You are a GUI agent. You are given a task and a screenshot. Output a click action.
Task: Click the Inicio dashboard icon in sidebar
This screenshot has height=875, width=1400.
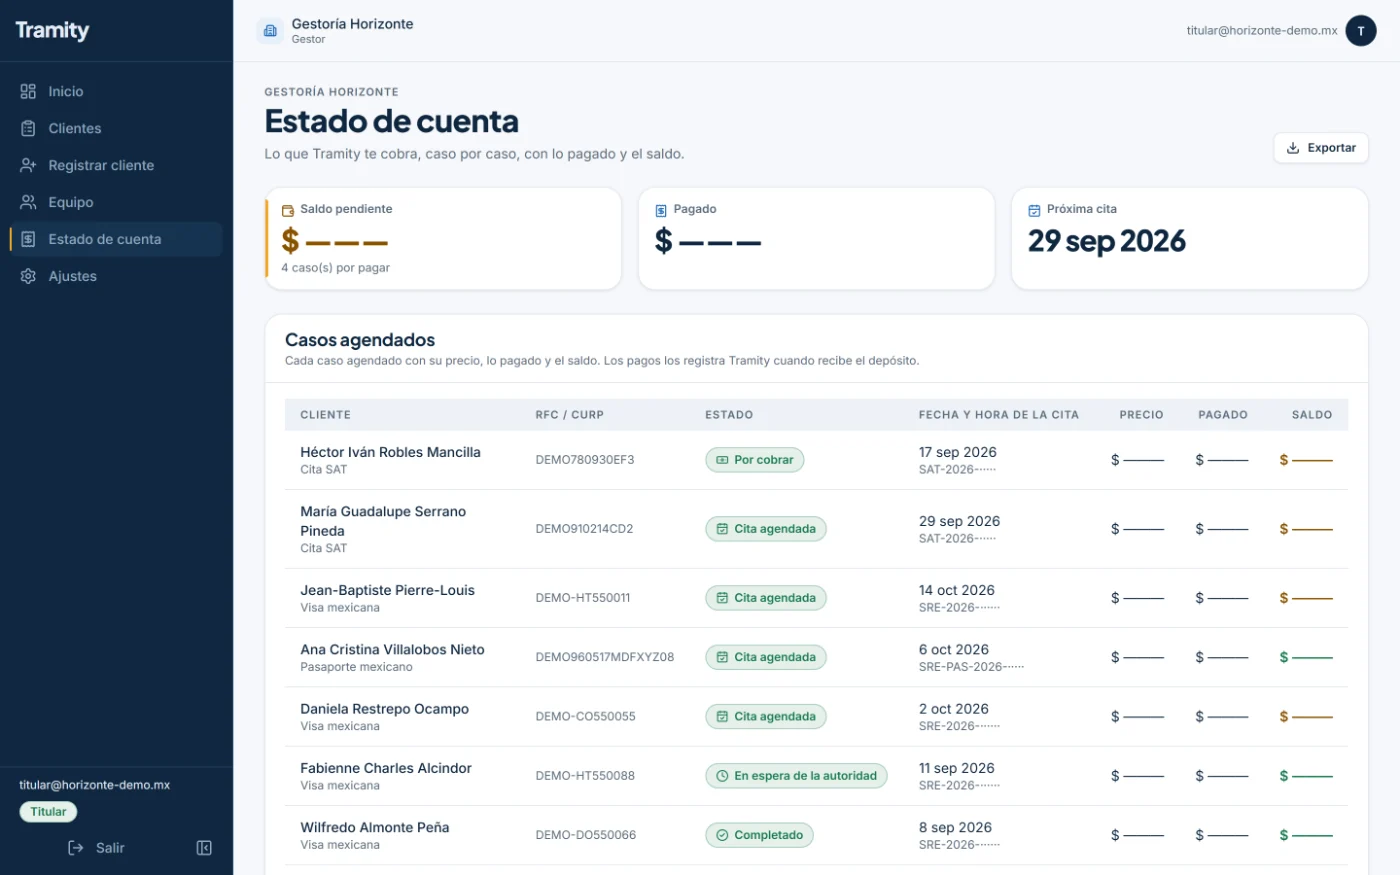(x=28, y=91)
